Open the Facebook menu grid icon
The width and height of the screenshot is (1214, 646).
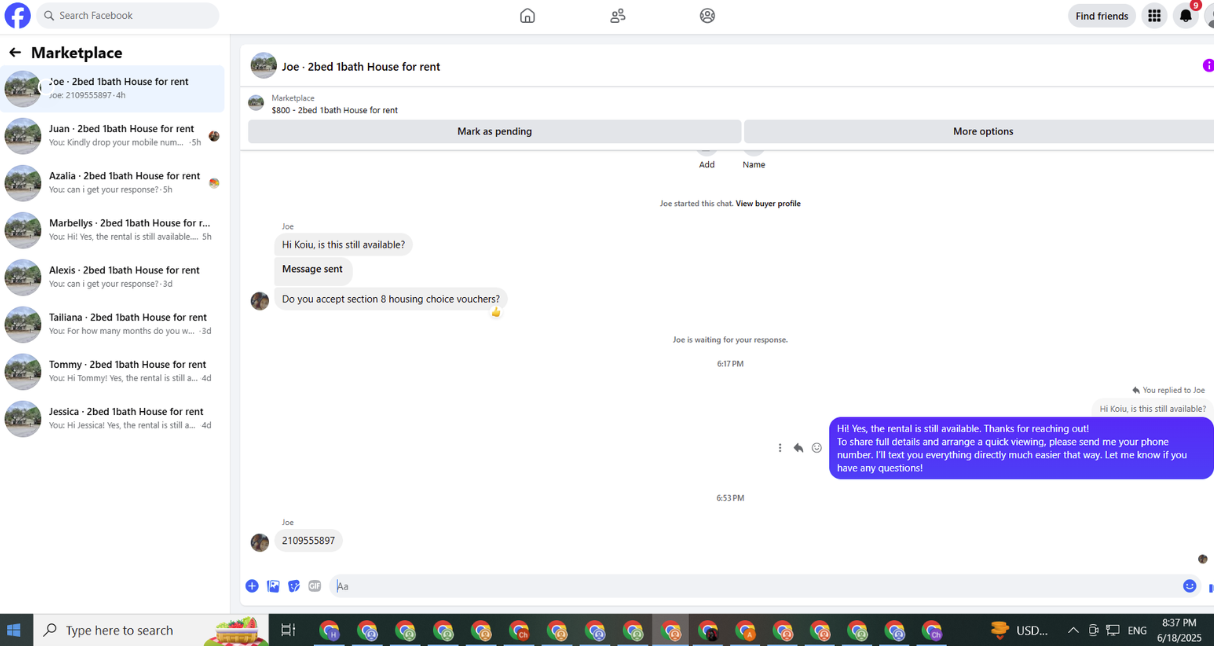pyautogui.click(x=1154, y=15)
